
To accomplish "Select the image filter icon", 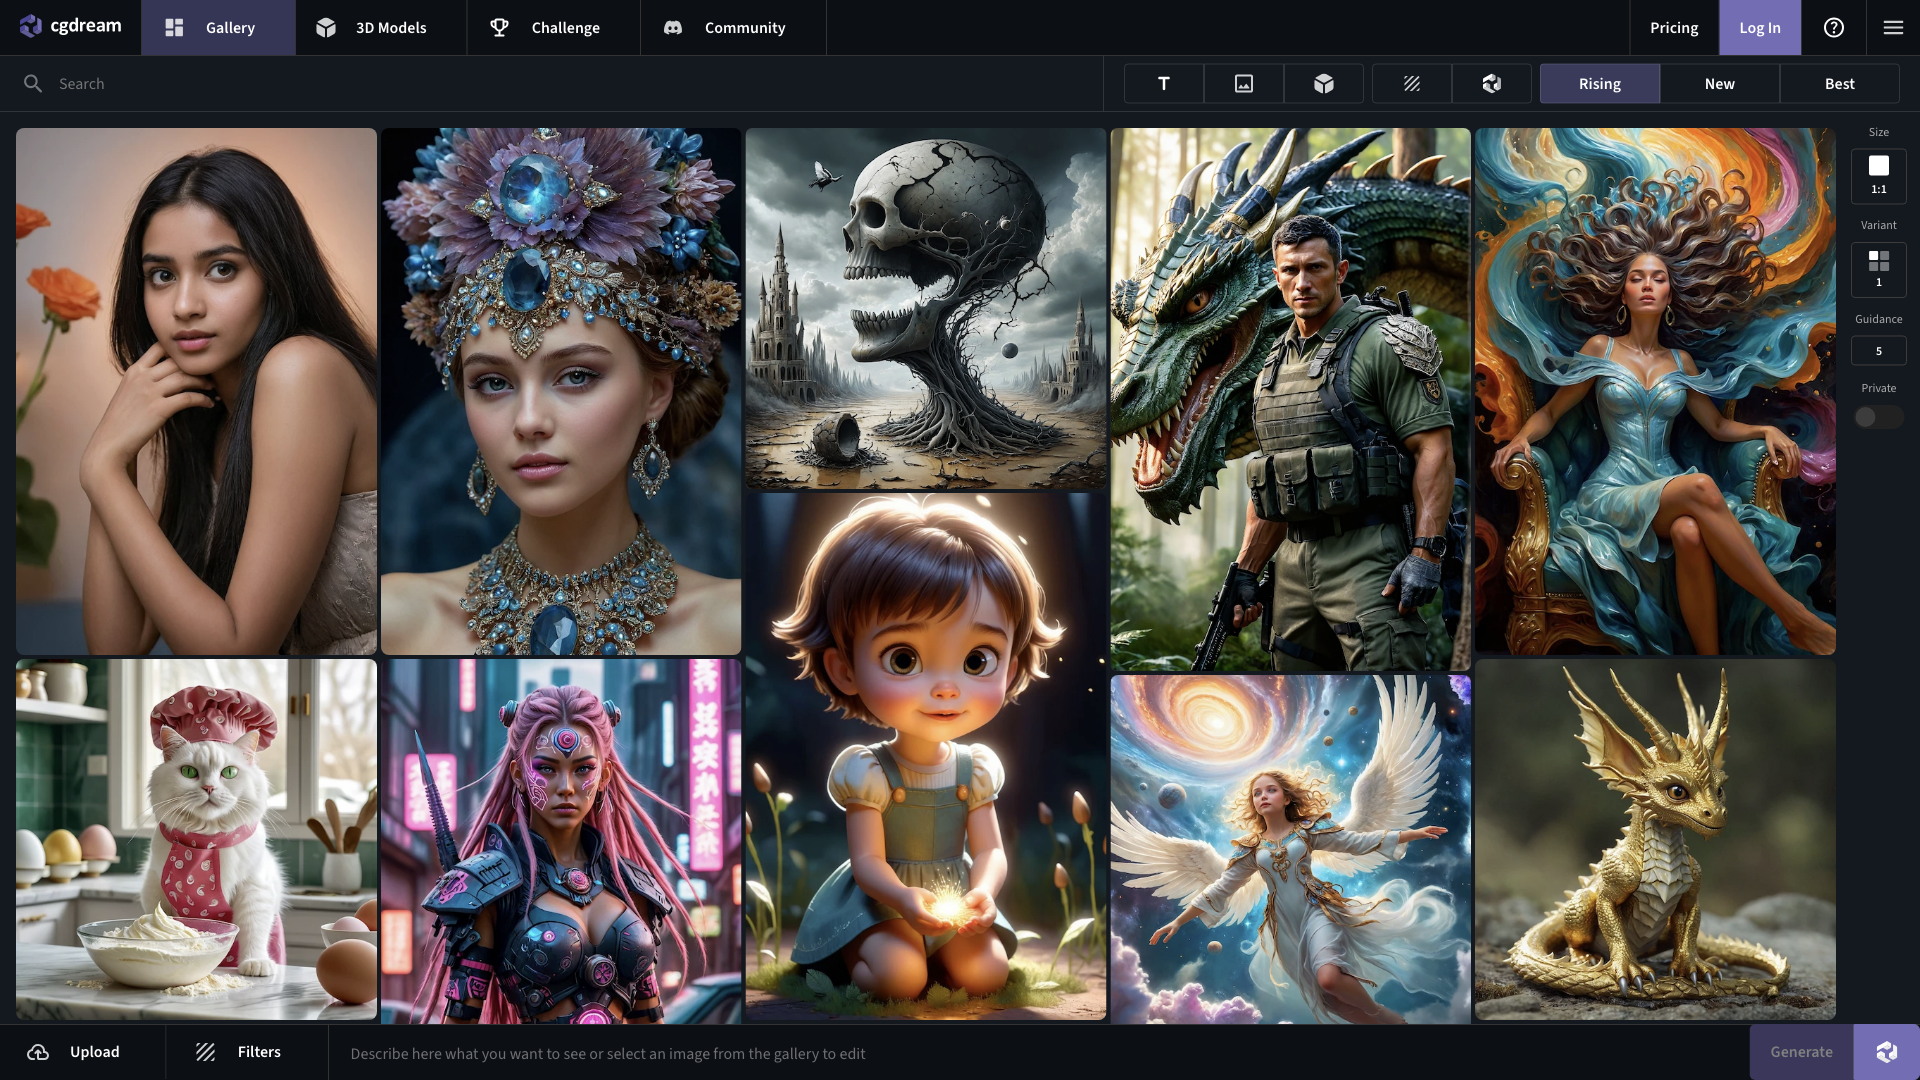I will 1244,83.
